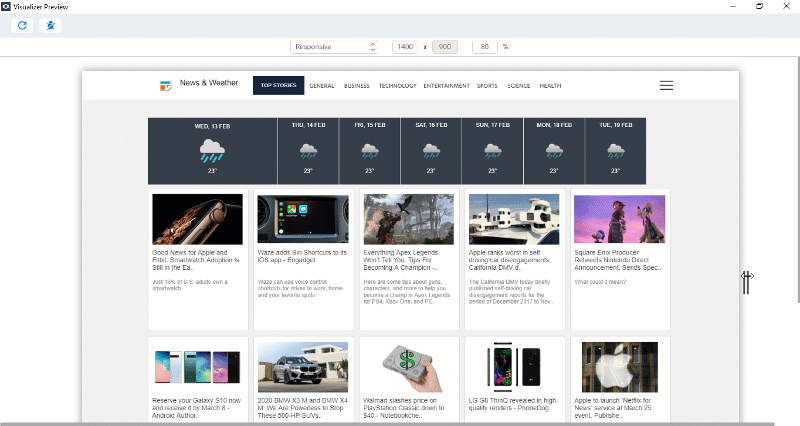
Task: Click the viewport width field showing 1400
Action: click(x=405, y=47)
